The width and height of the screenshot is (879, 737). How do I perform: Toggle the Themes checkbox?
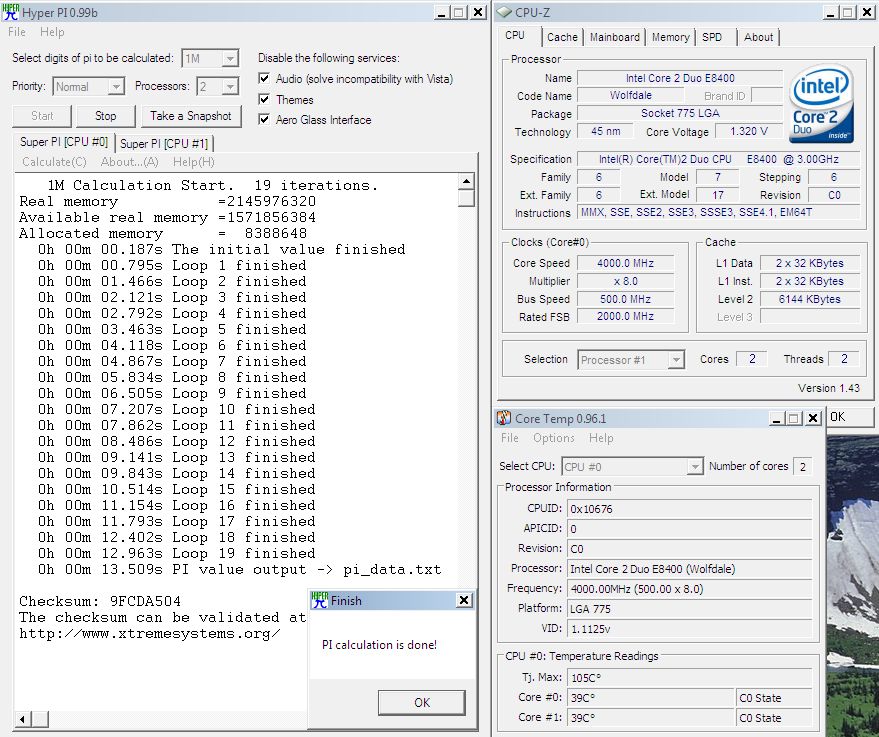tap(264, 99)
